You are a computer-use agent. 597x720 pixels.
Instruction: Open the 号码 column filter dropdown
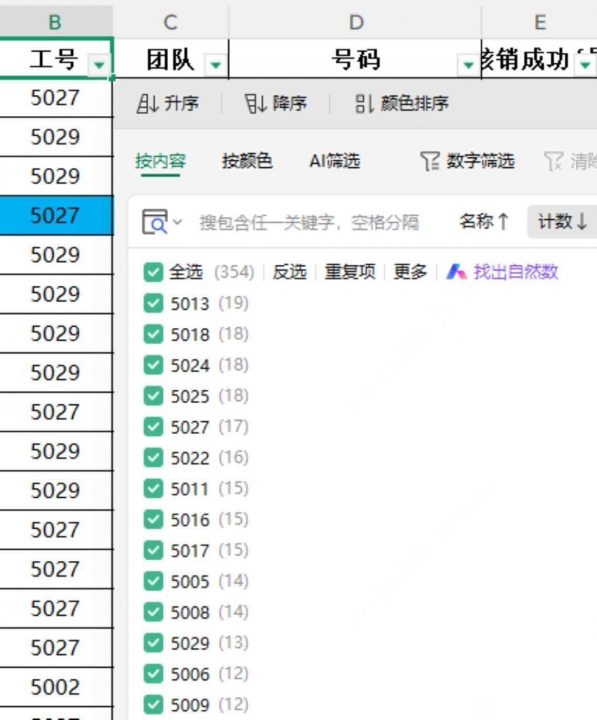tap(468, 64)
